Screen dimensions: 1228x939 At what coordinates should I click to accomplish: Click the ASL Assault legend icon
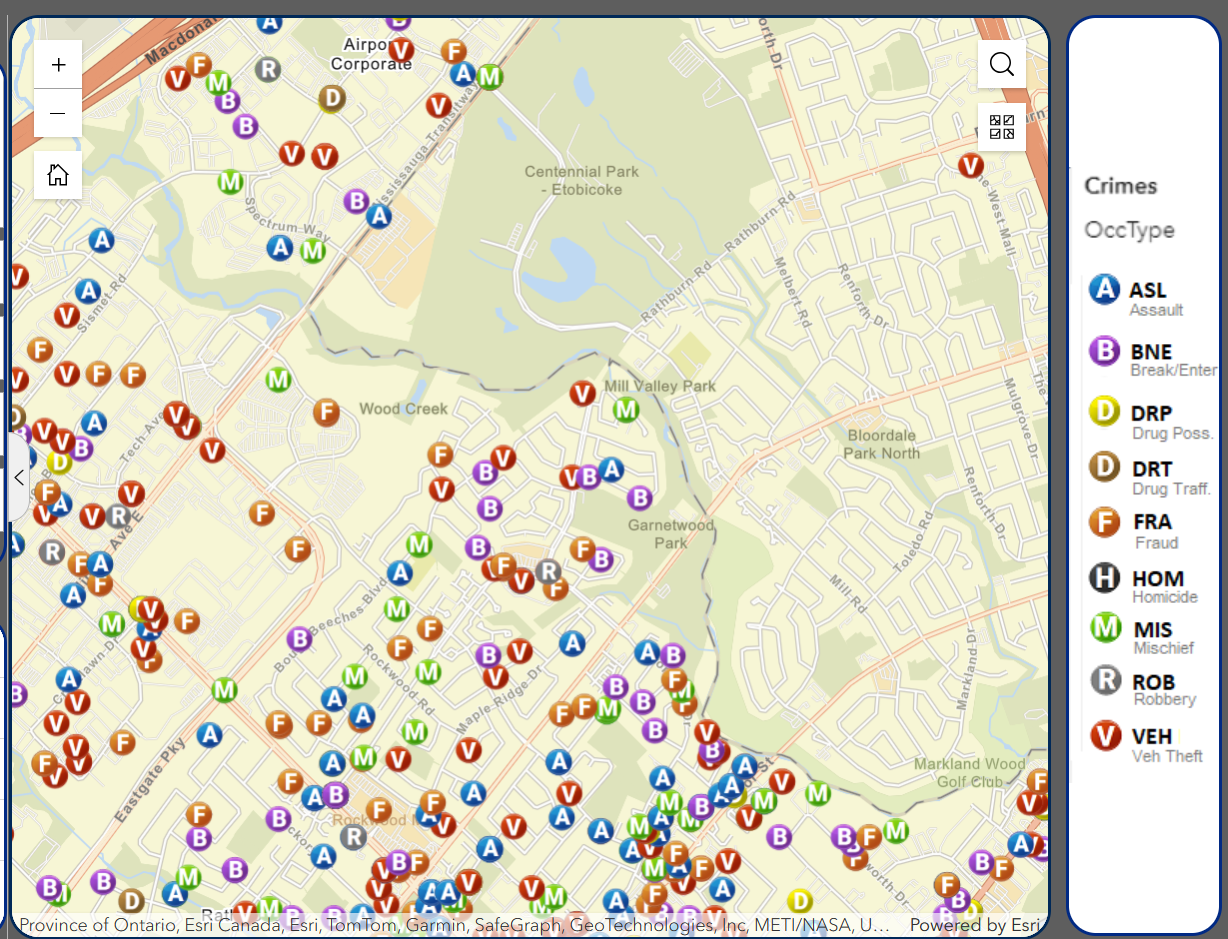tap(1104, 290)
